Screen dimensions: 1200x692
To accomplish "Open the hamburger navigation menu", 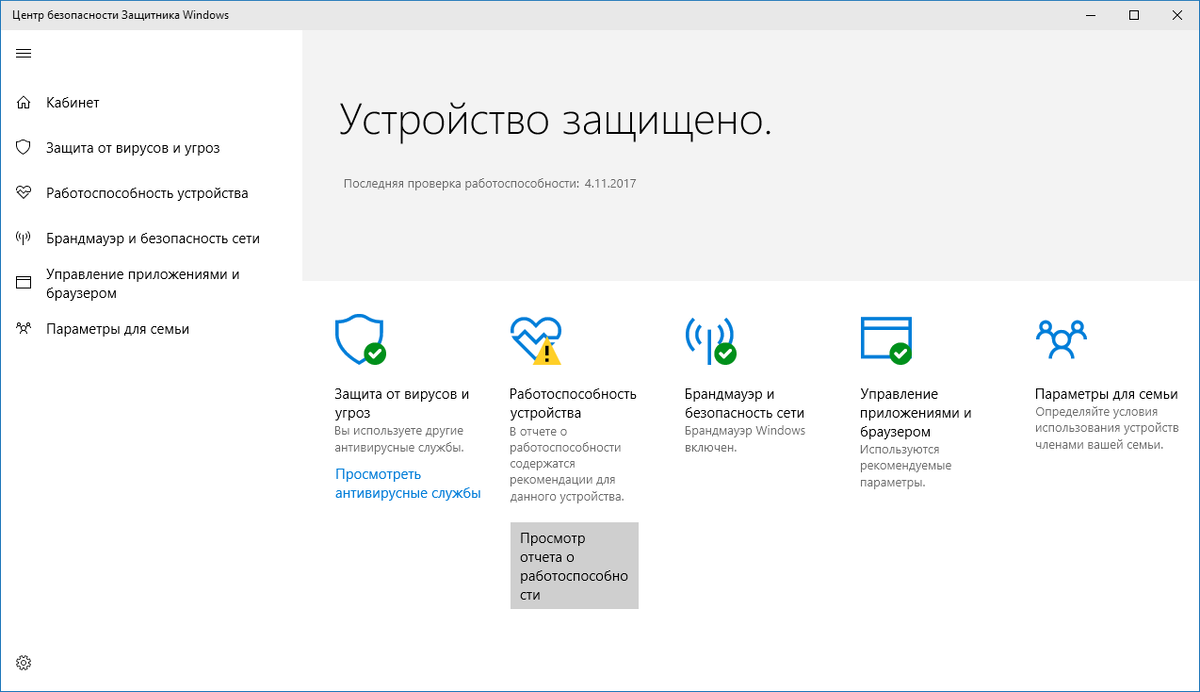I will point(24,54).
